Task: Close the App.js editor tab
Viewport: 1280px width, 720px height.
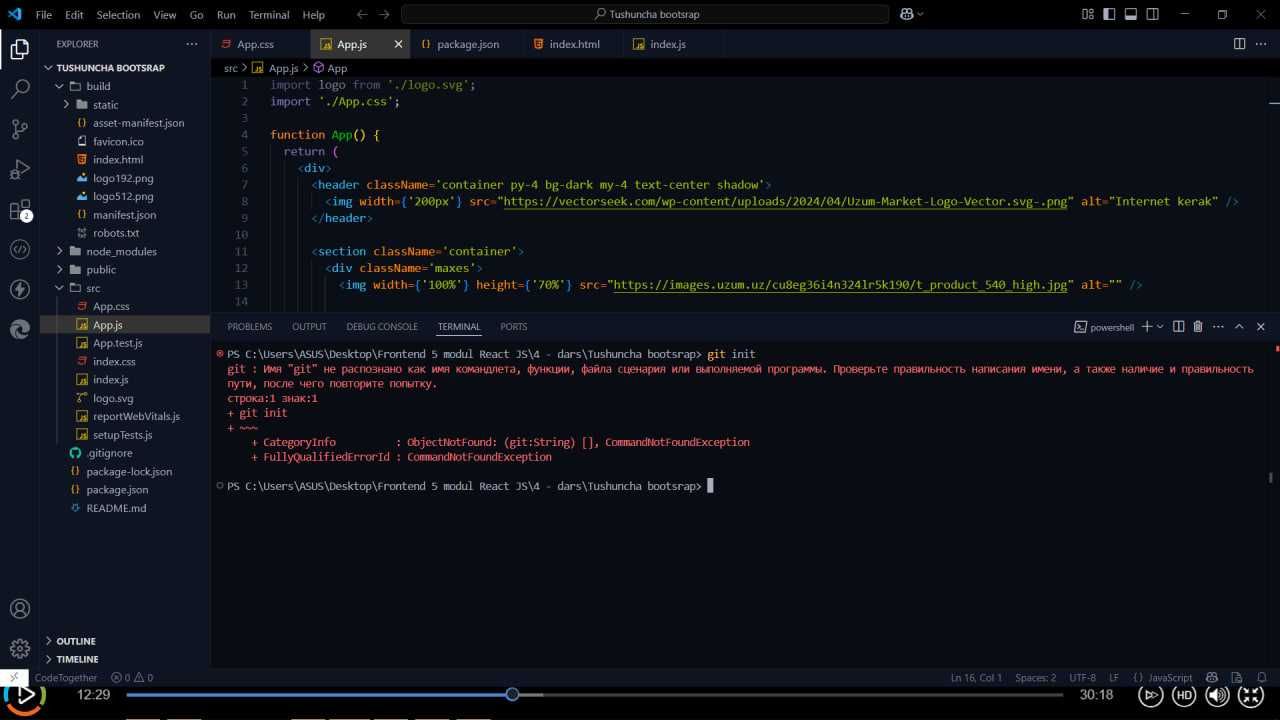Action: [x=398, y=44]
